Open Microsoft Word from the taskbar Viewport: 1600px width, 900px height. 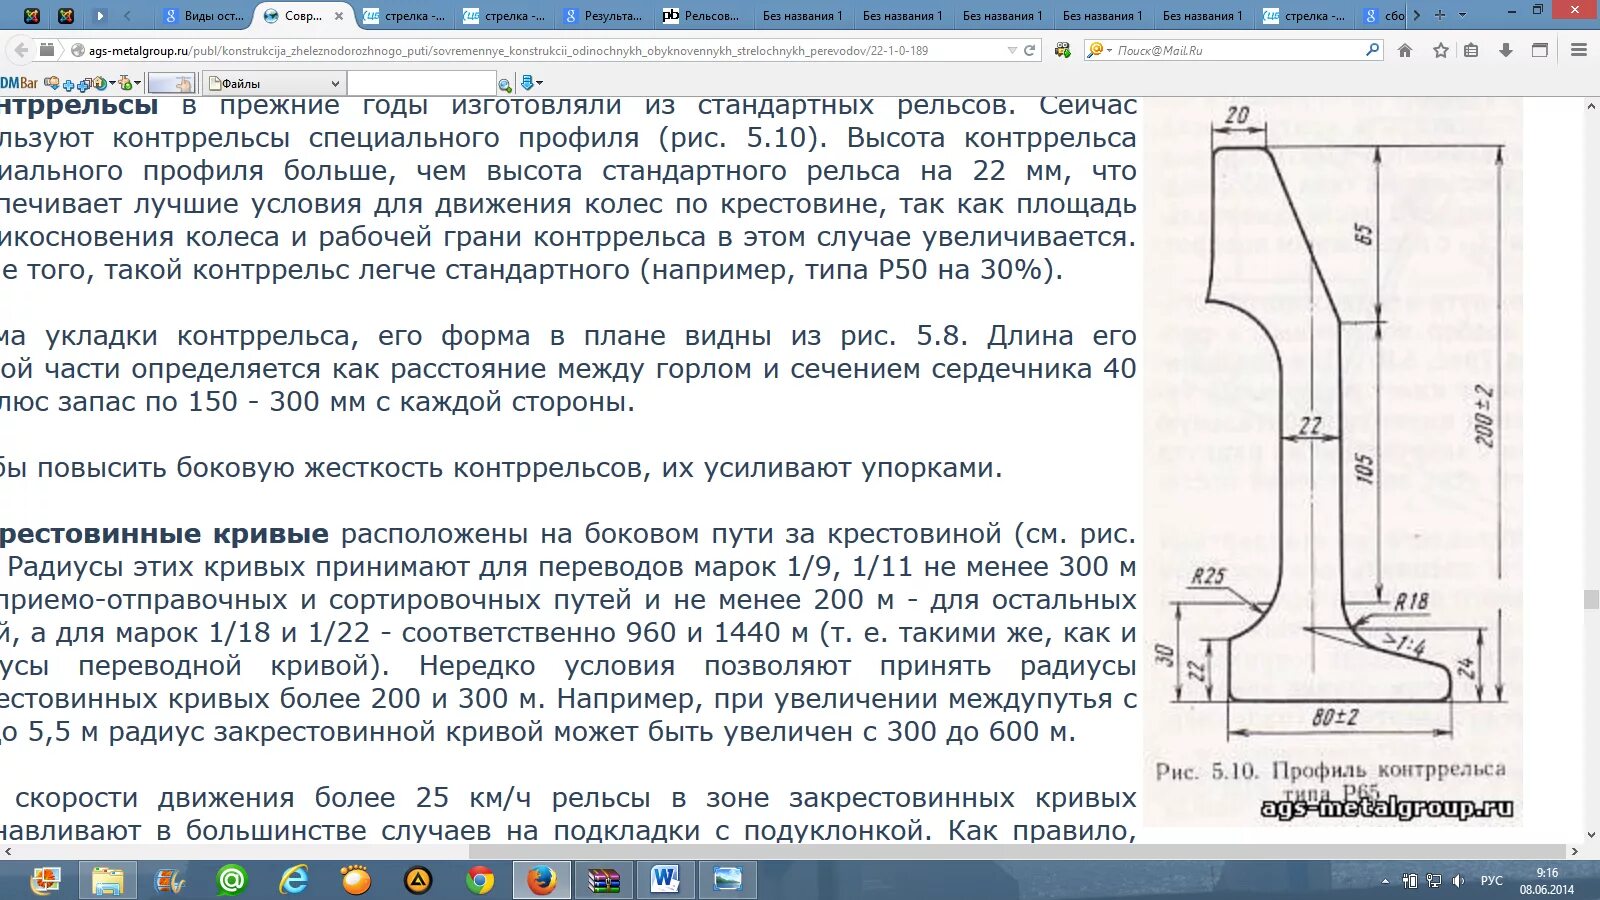(x=665, y=880)
